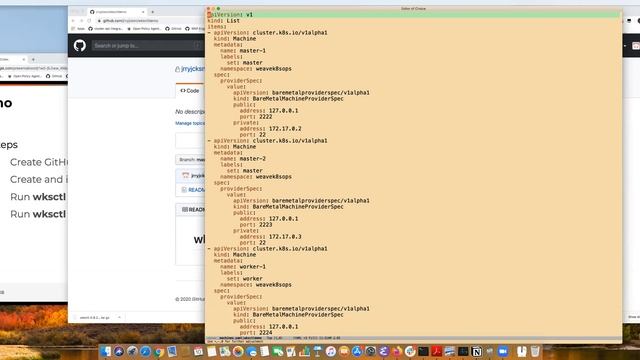Open Safari from the Dock
Screen dimensions: 640x360
coord(145,351)
